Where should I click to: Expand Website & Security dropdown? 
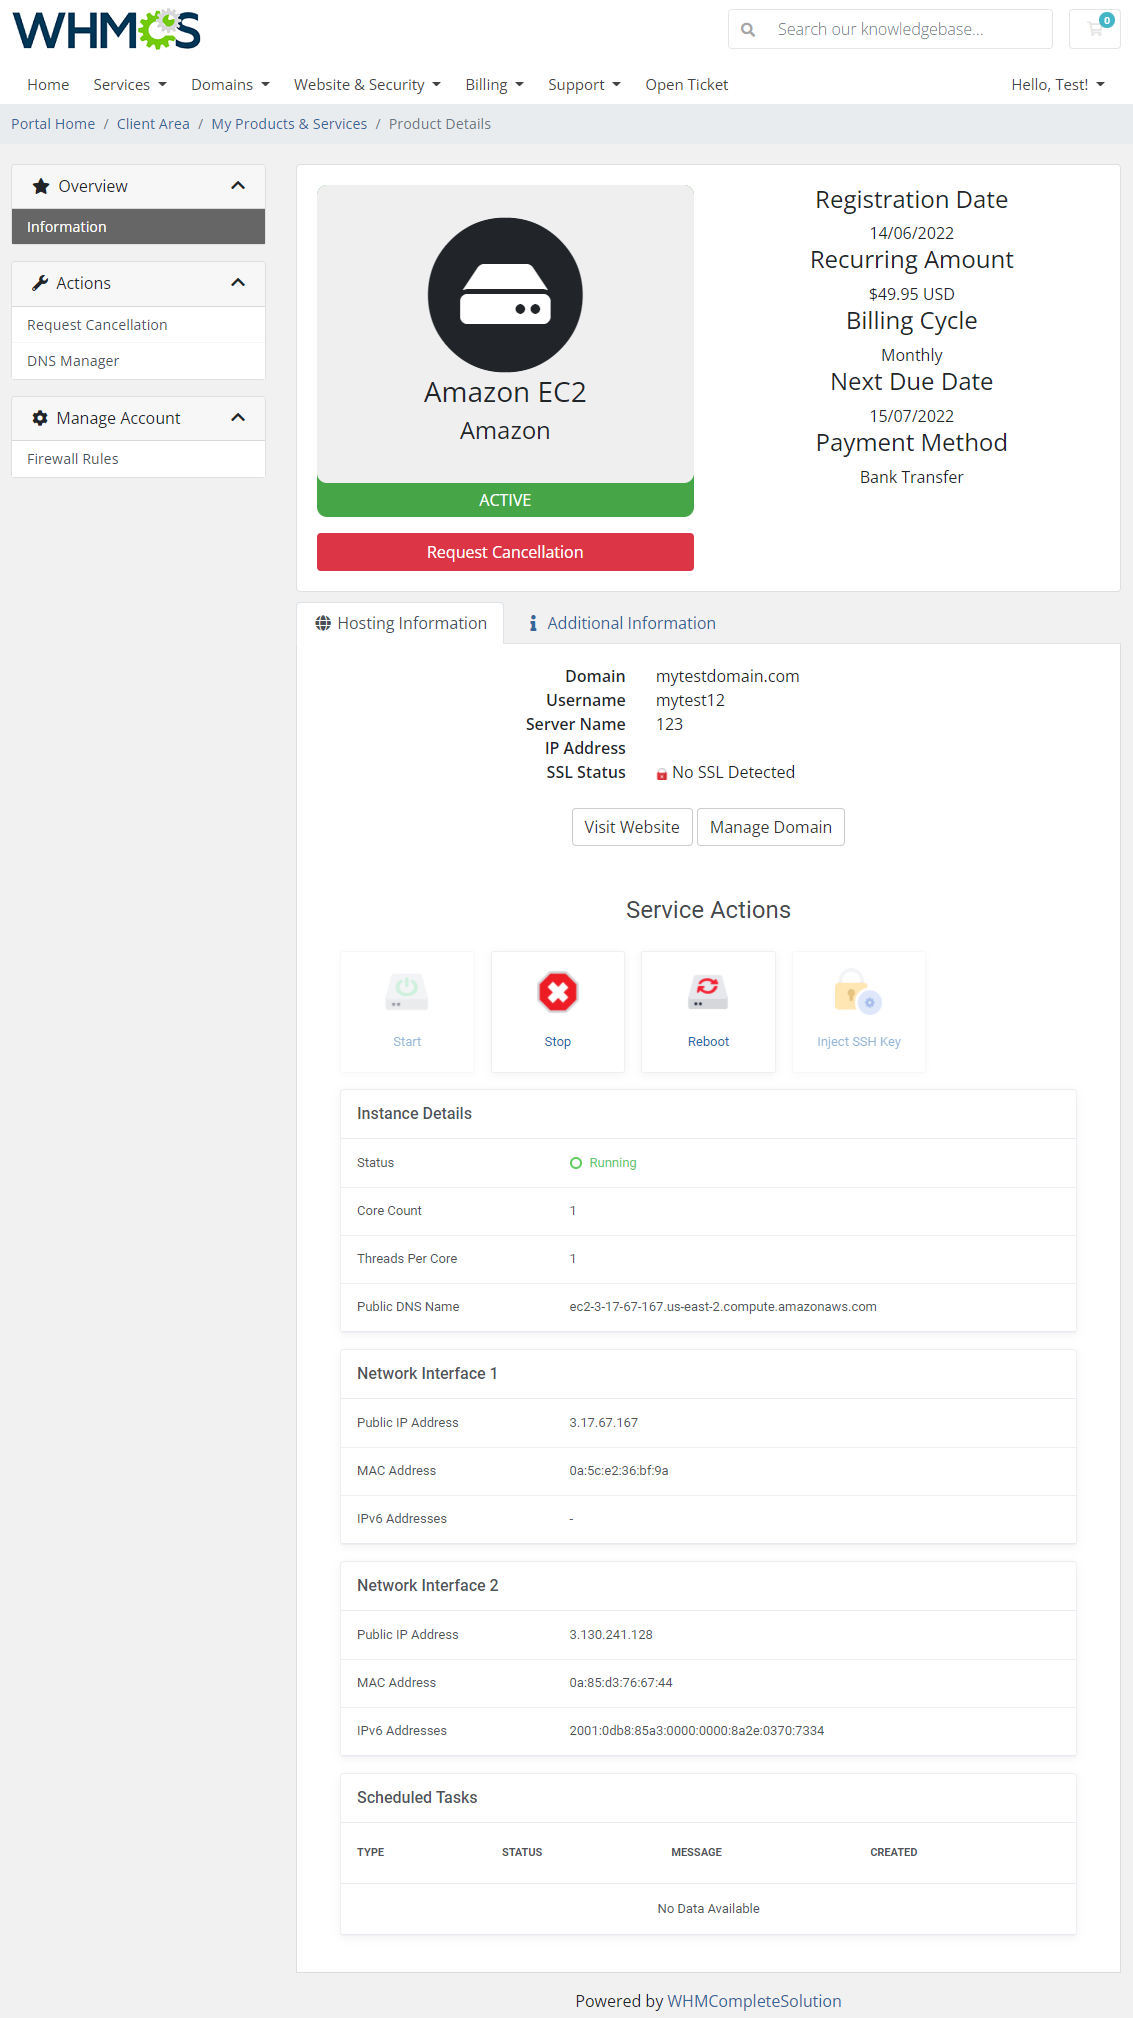tap(367, 85)
